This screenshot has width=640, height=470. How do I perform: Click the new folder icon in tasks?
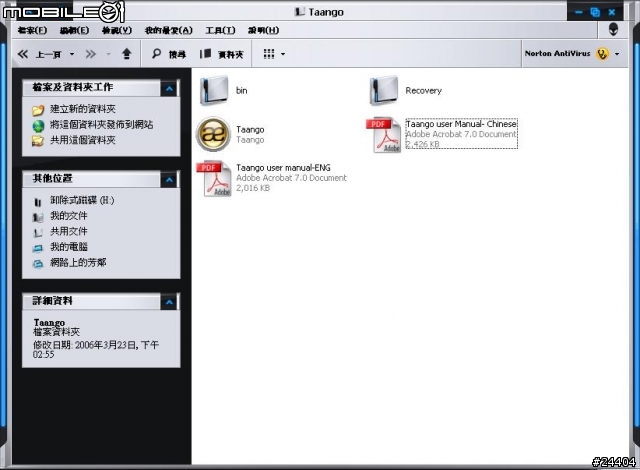pos(38,110)
